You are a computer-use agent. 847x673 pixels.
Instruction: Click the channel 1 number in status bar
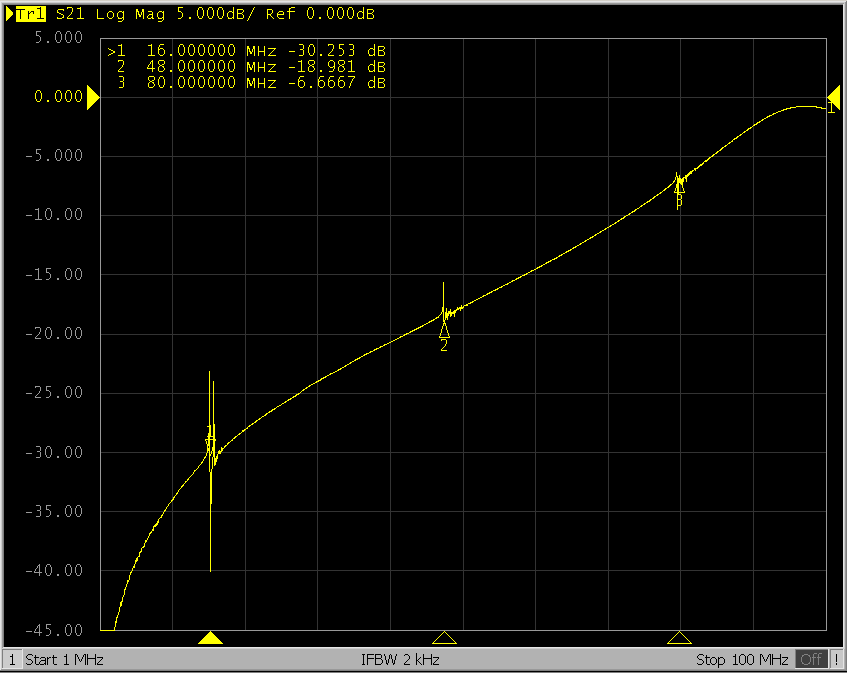tap(12, 660)
